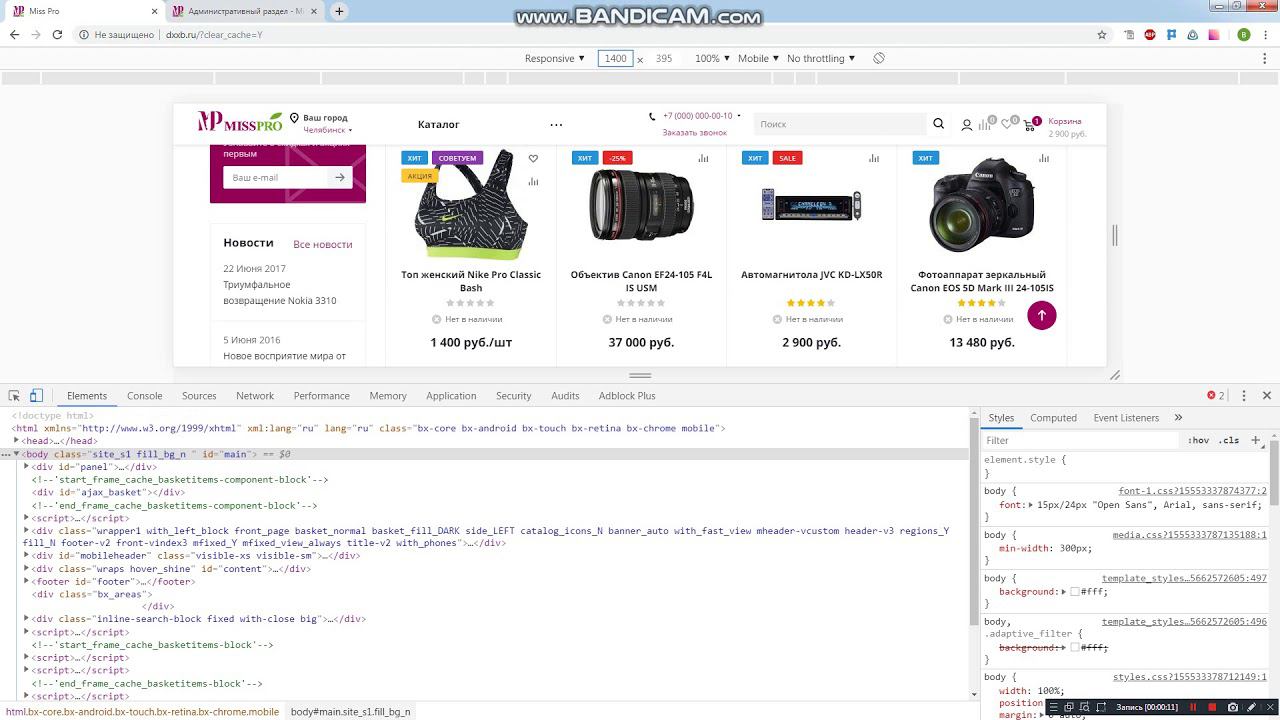This screenshot has width=1280, height=720.
Task: Bookmark the page with the star icon
Action: (x=1102, y=34)
